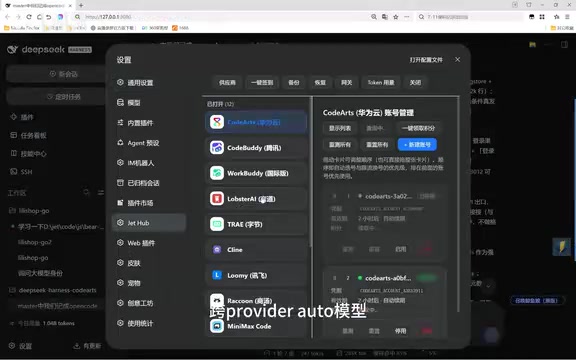
Task: Open 定时任务 in deepseek sidebar
Action: pyautogui.click(x=56, y=97)
